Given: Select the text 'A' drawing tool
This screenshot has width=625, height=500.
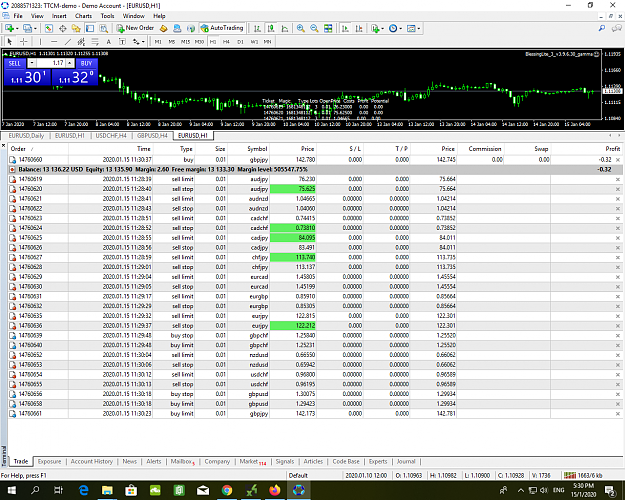Looking at the screenshot, I should [108, 41].
